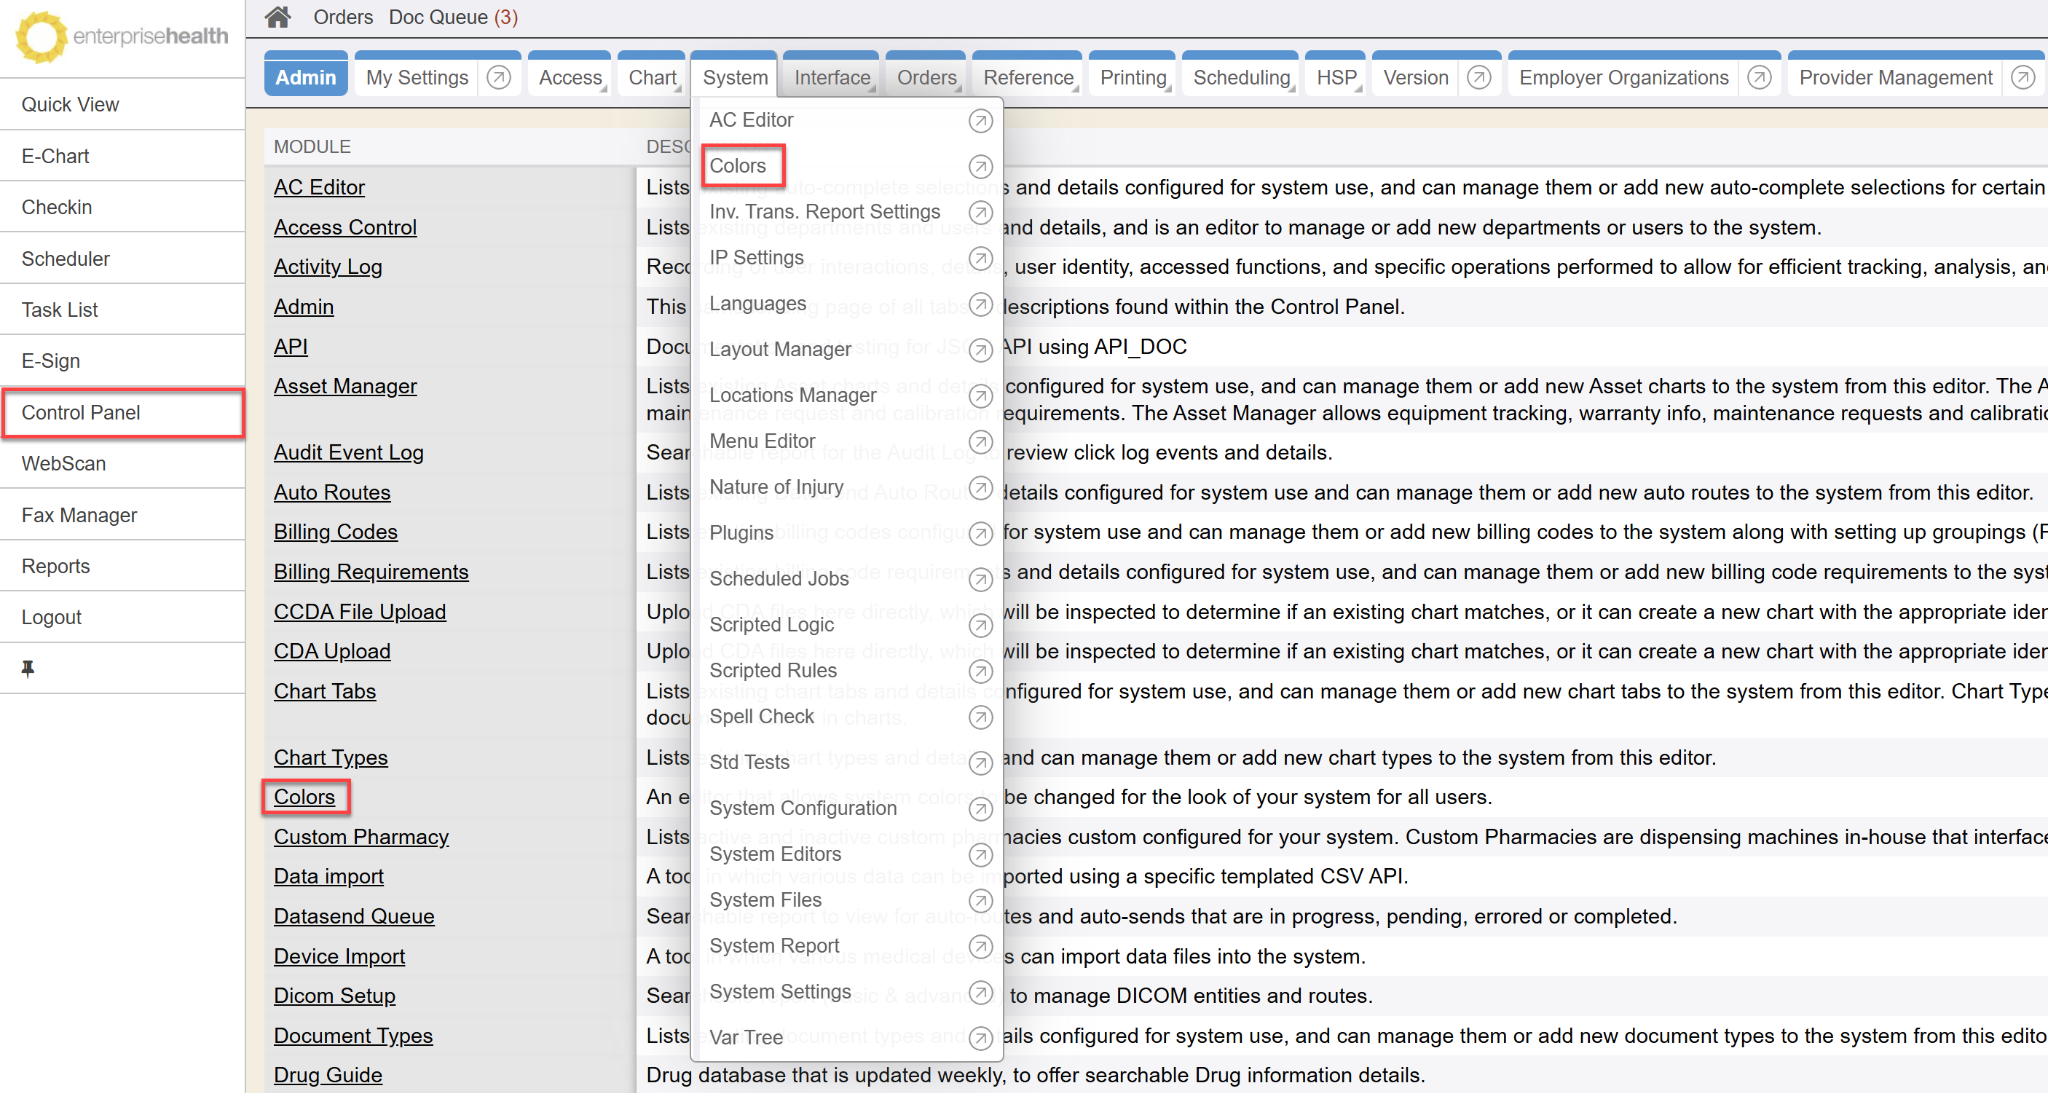Image resolution: width=2048 pixels, height=1093 pixels.
Task: Click the pop-out arrow icon beside AC Editor in the menu
Action: (981, 121)
